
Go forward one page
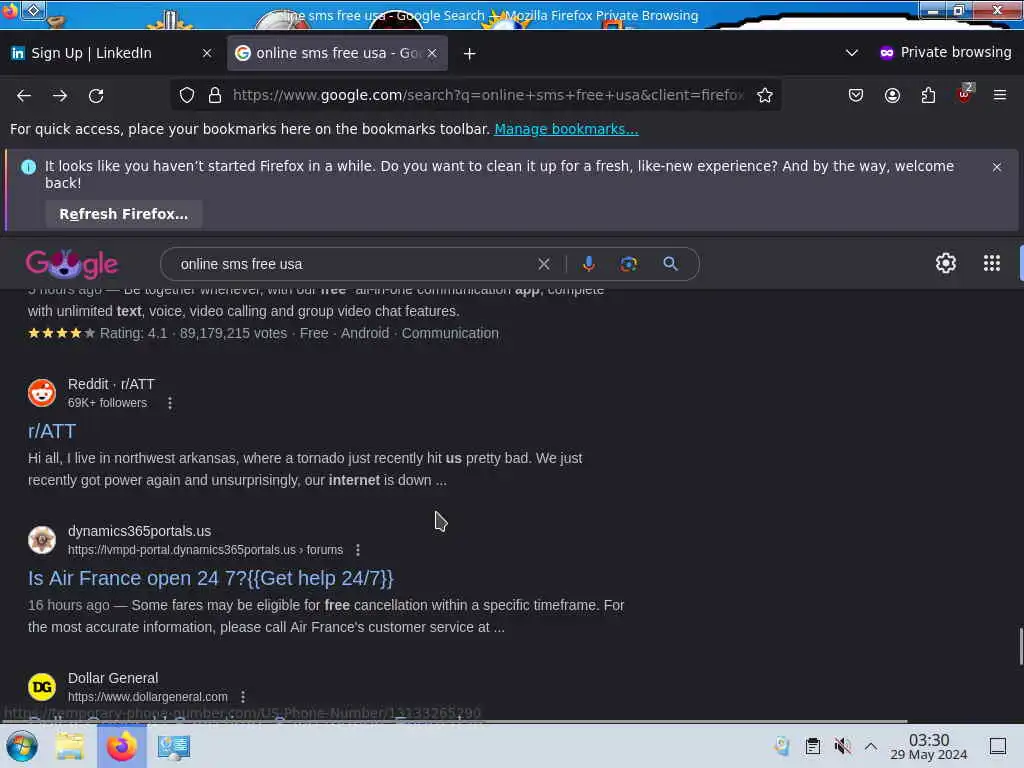[x=60, y=96]
